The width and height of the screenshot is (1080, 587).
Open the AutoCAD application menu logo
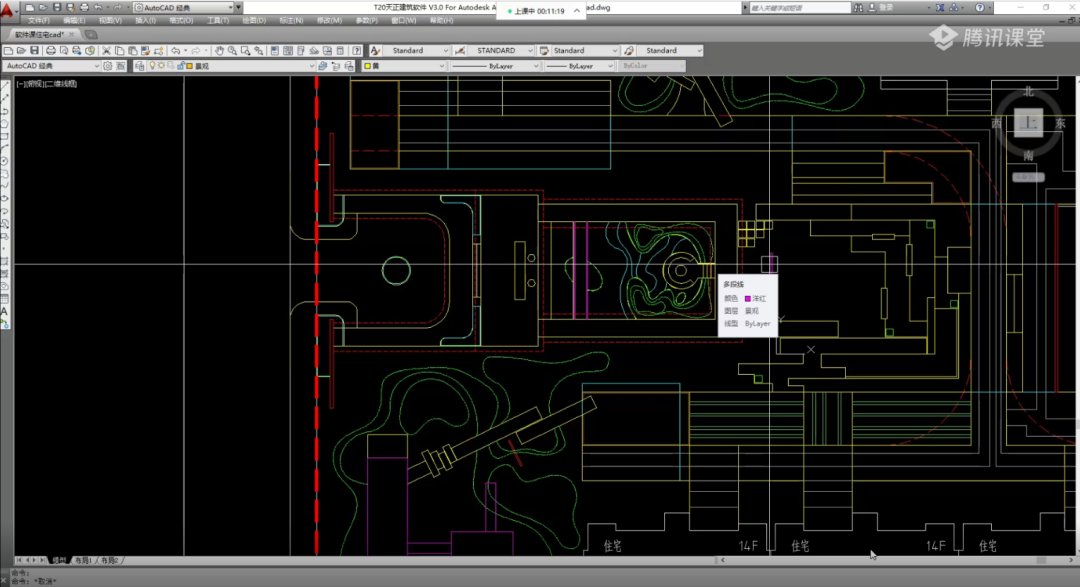[6, 10]
